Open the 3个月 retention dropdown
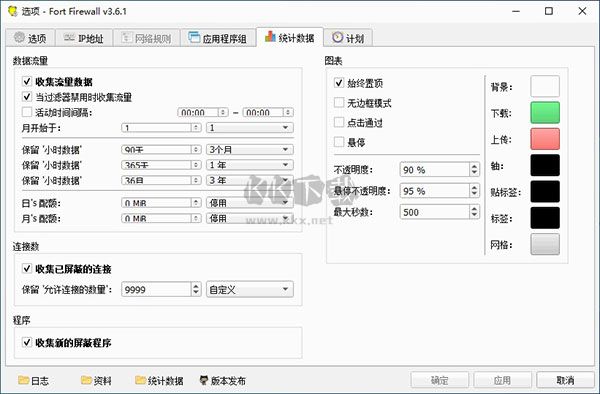 click(x=250, y=149)
